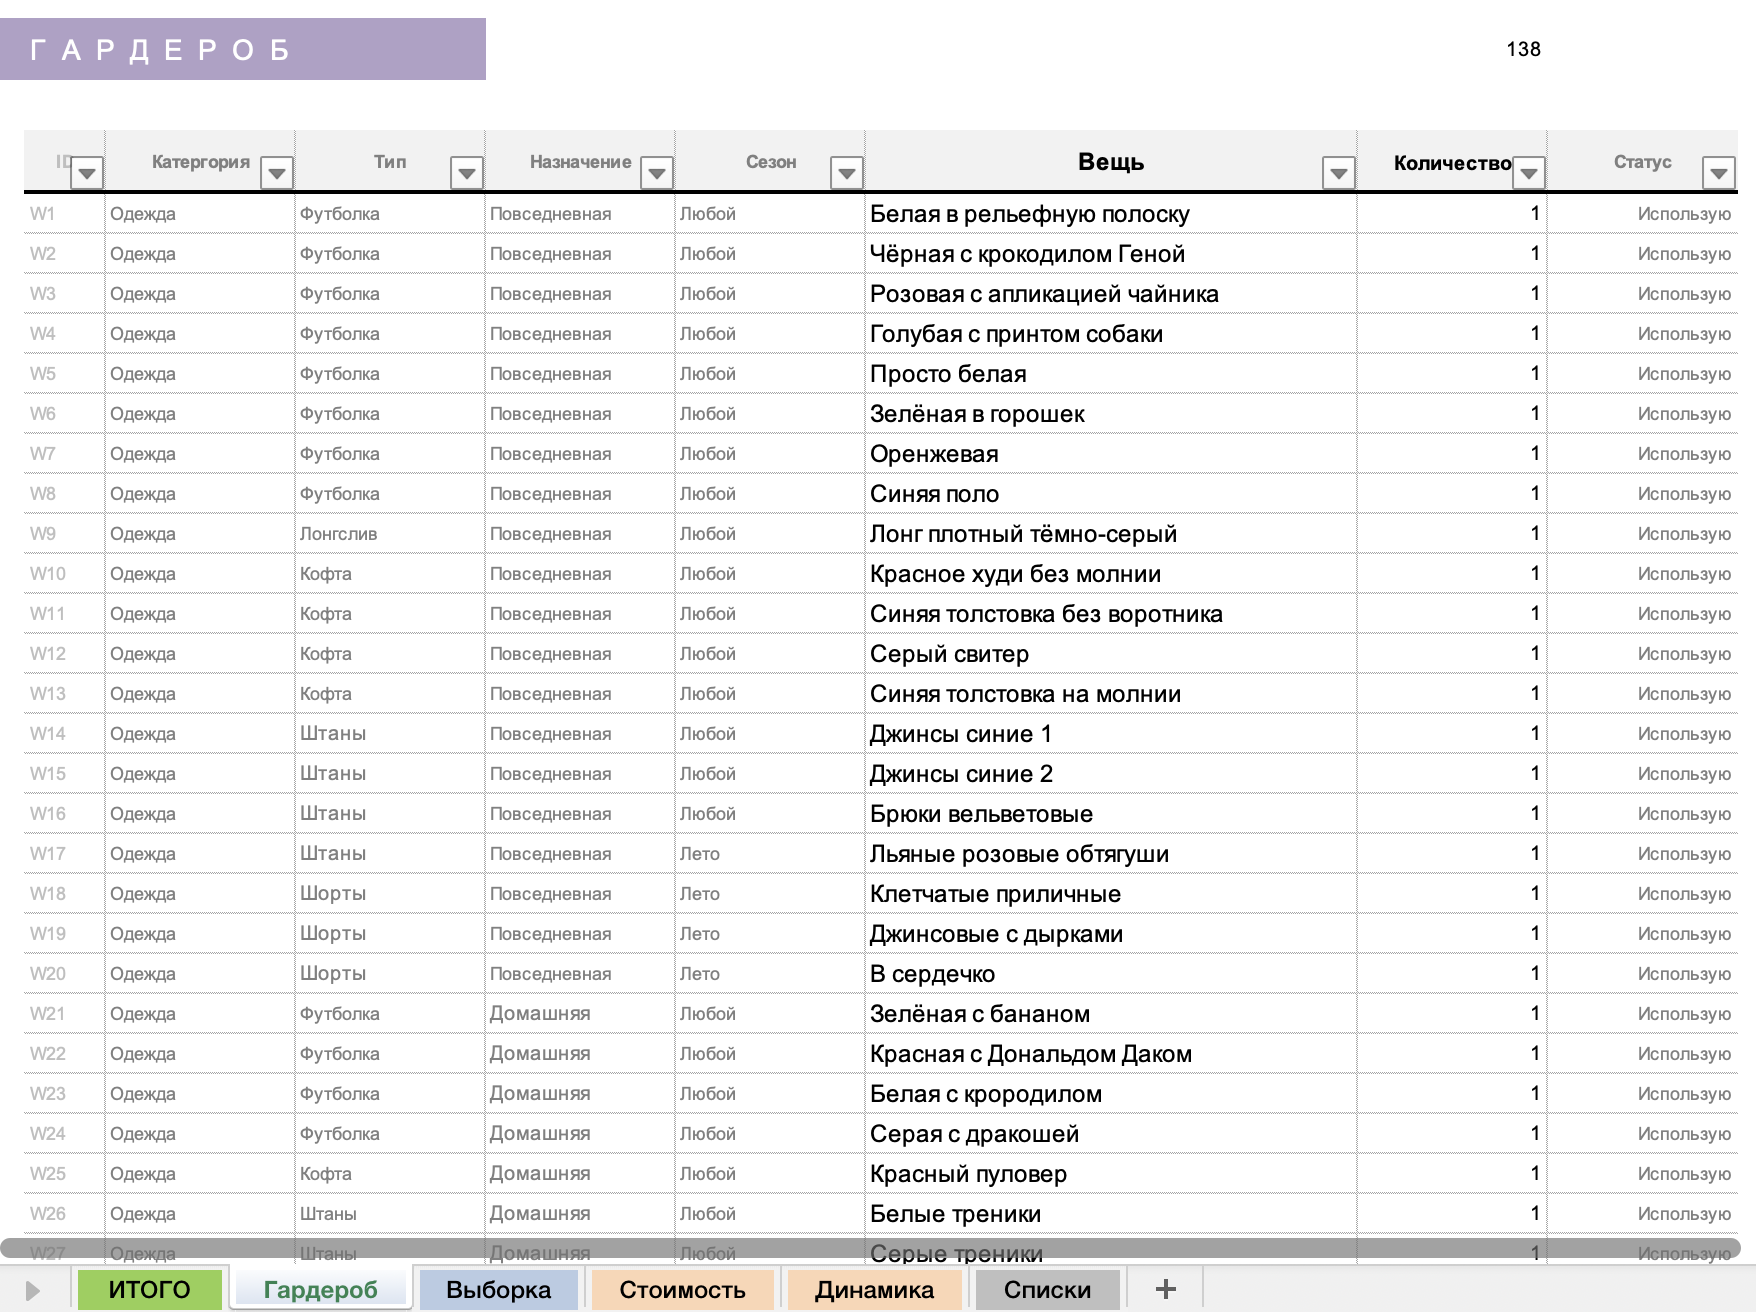Click the sheet tabs scroll arrow
The image size is (1756, 1312).
[33, 1290]
